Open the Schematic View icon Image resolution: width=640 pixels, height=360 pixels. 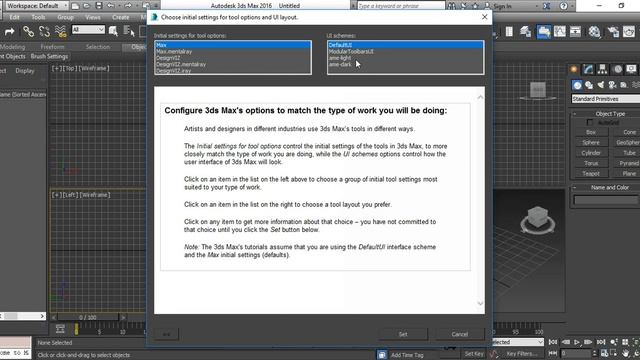click(x=575, y=31)
